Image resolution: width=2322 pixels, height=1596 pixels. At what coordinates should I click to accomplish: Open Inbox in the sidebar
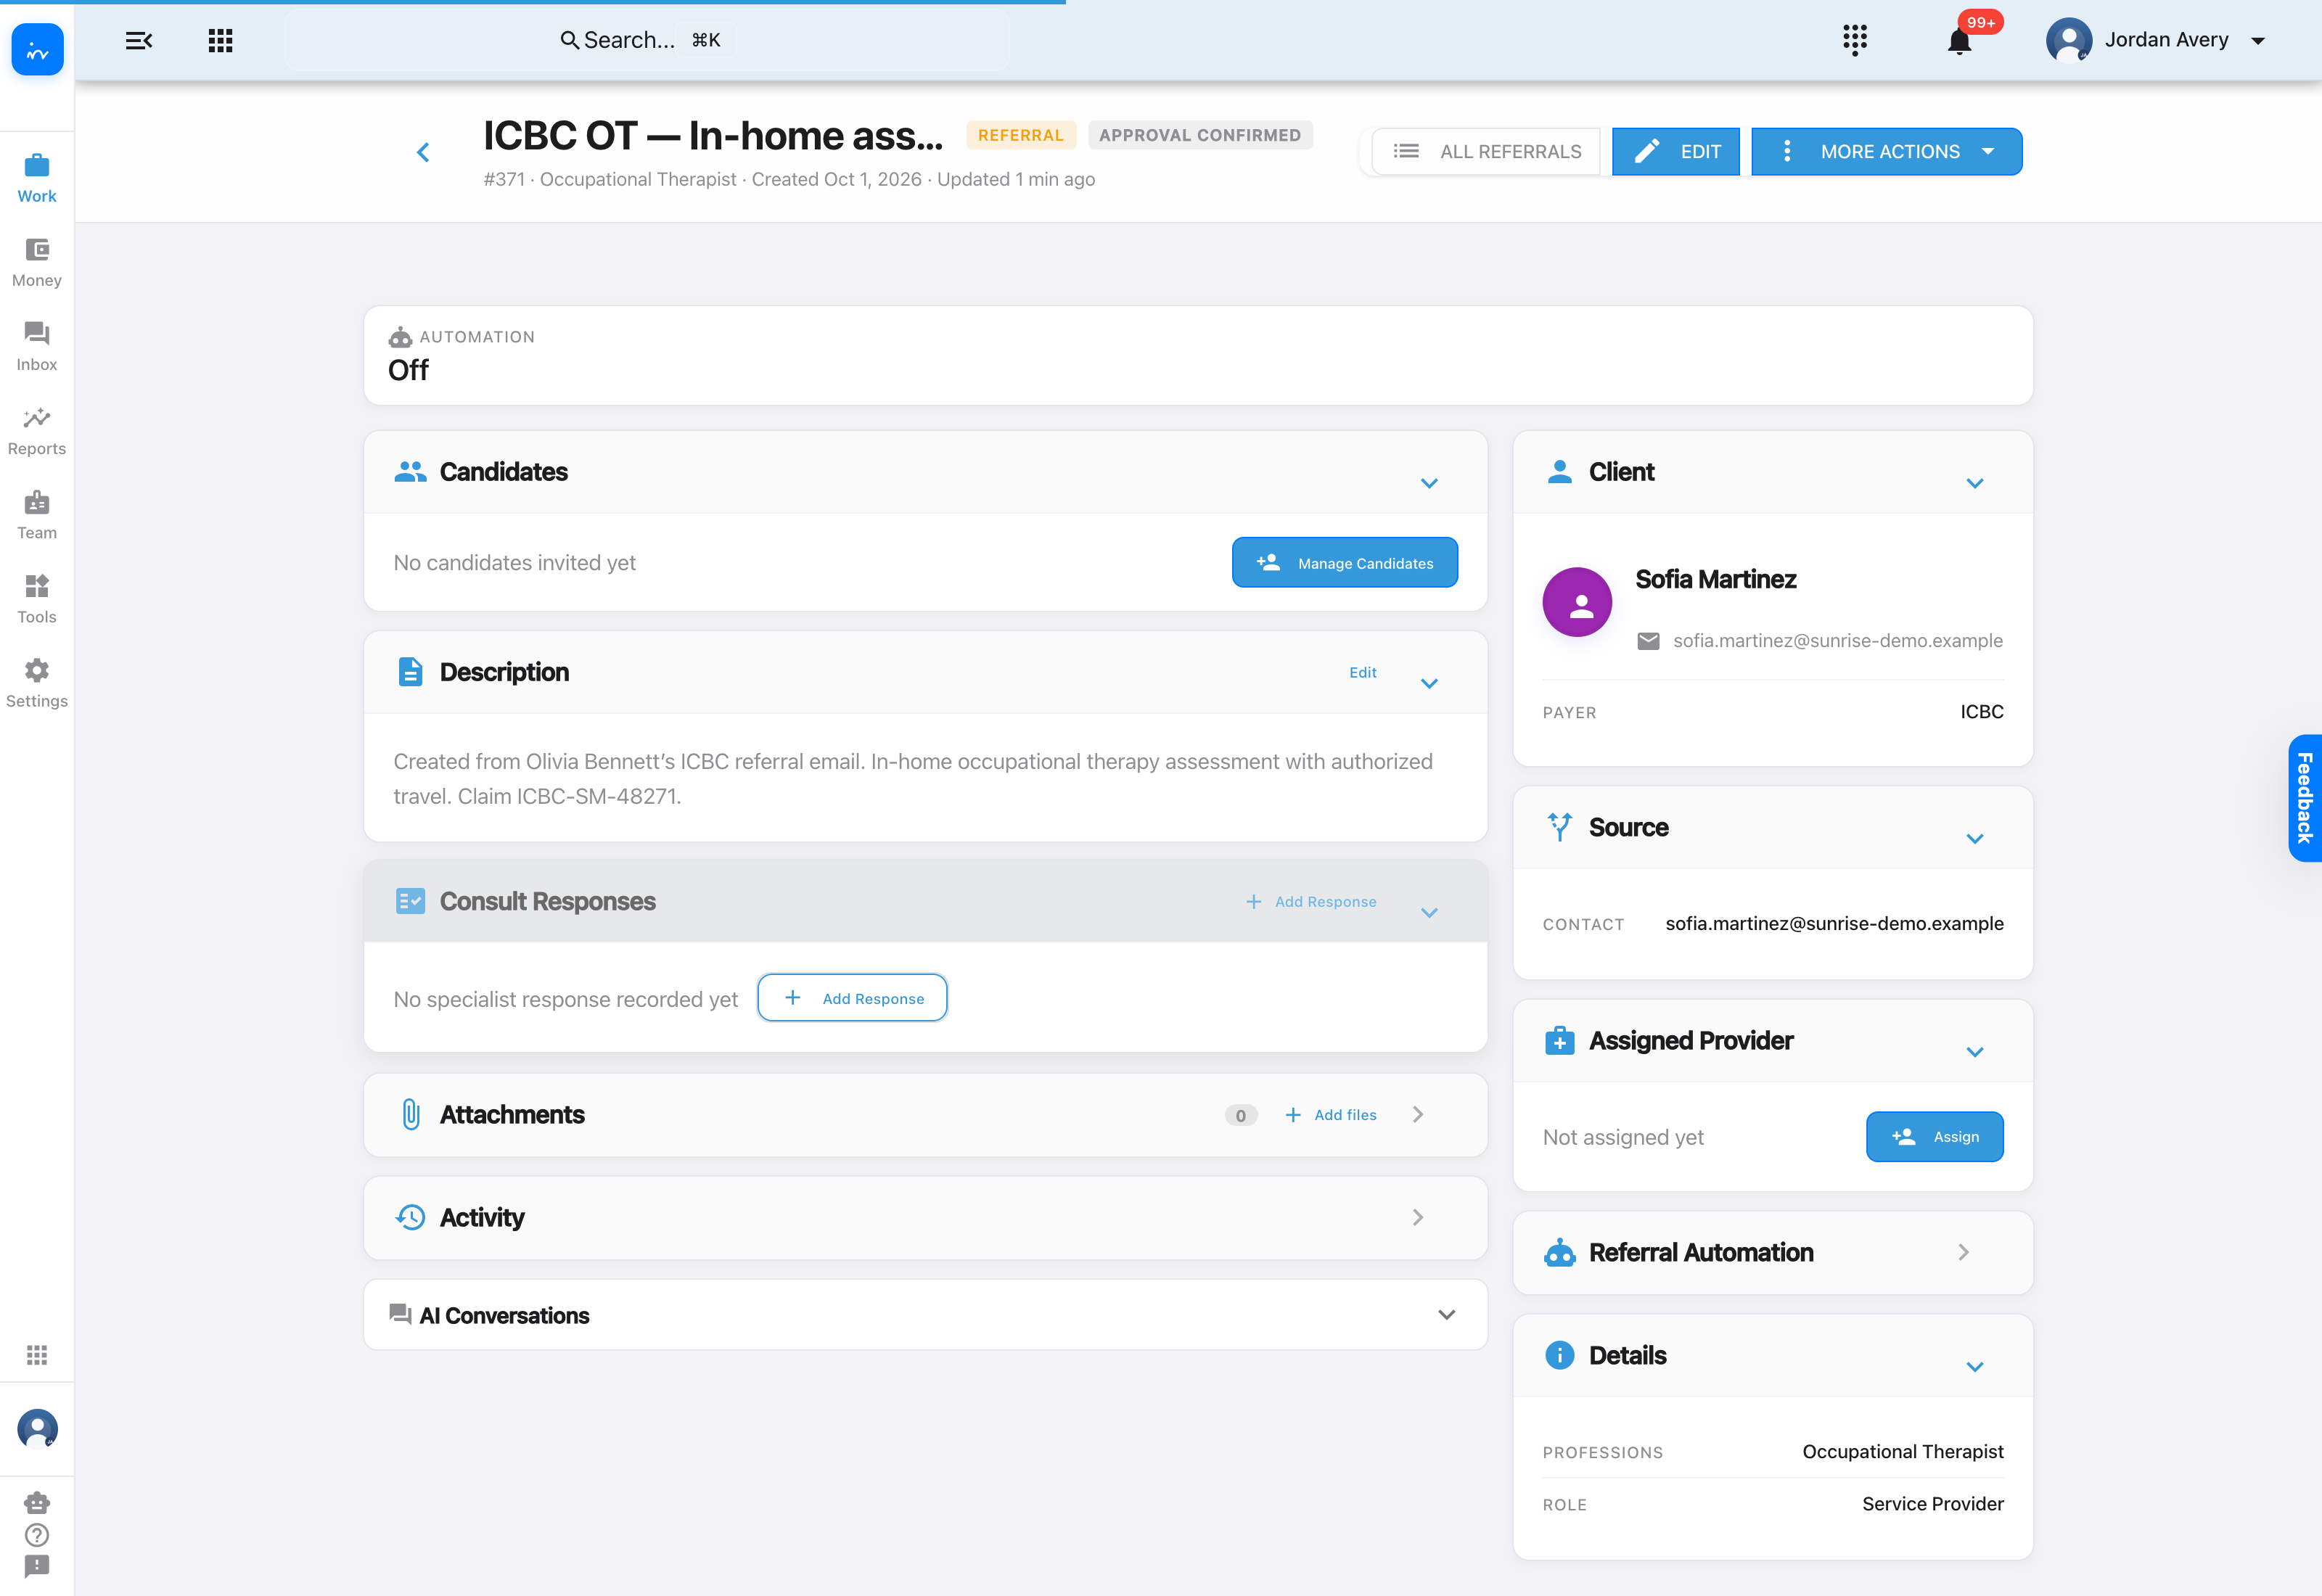coord(37,347)
